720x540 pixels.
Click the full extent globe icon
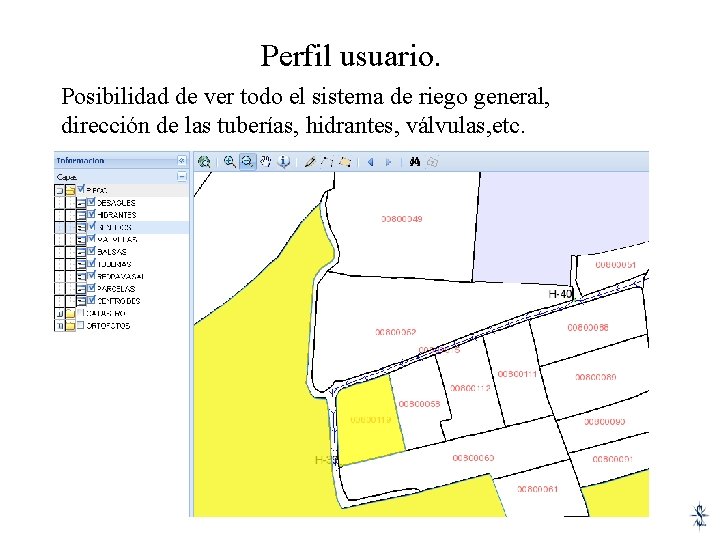204,162
